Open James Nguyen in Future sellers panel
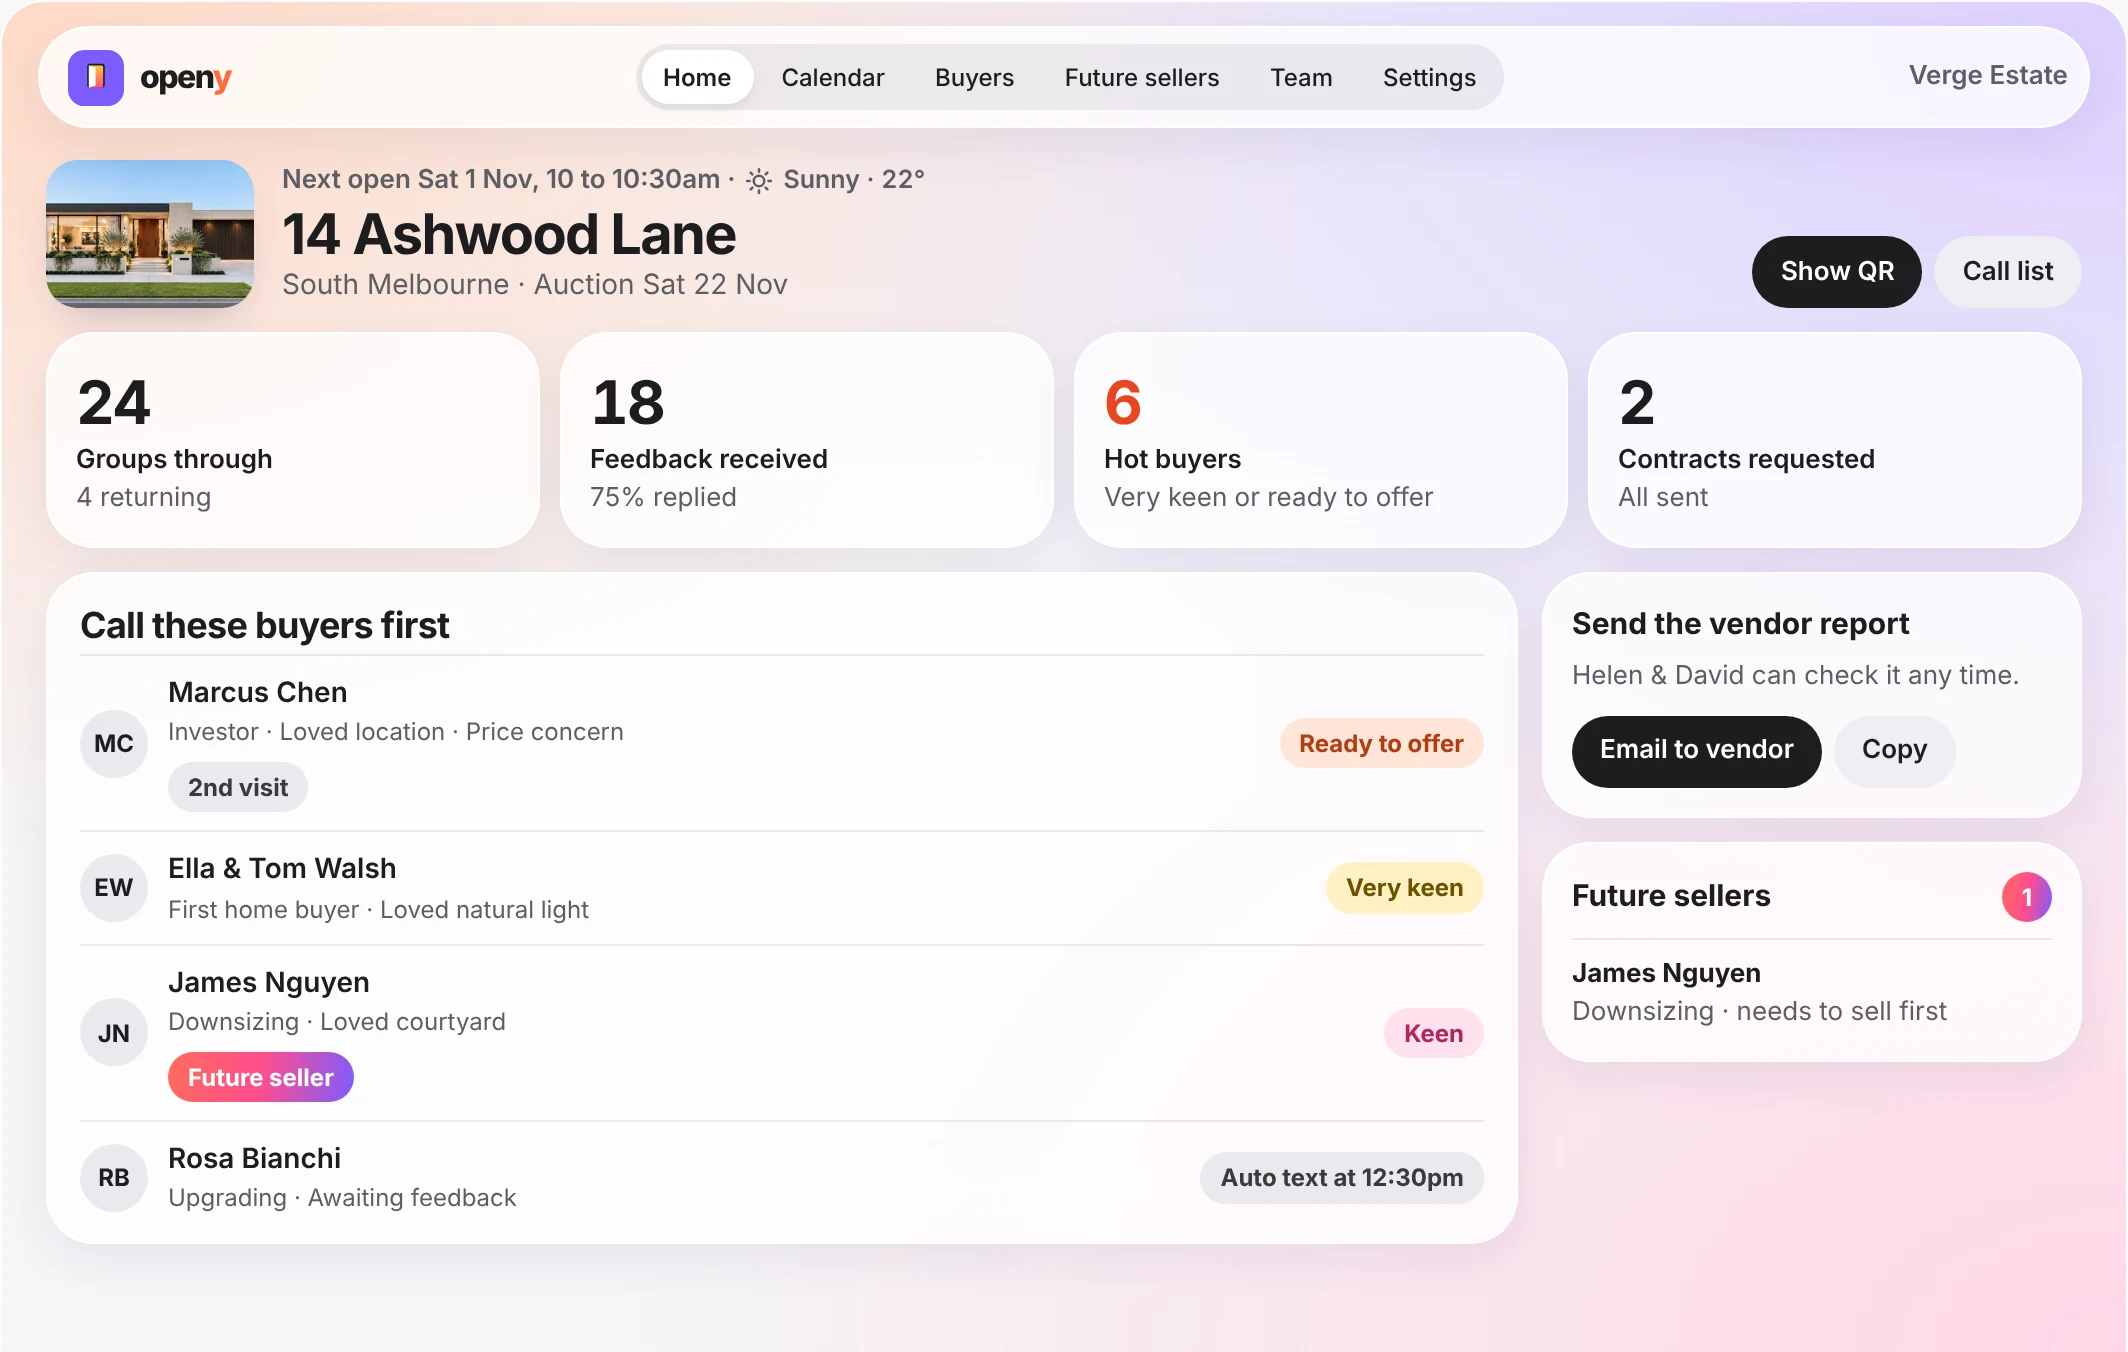 click(1666, 973)
